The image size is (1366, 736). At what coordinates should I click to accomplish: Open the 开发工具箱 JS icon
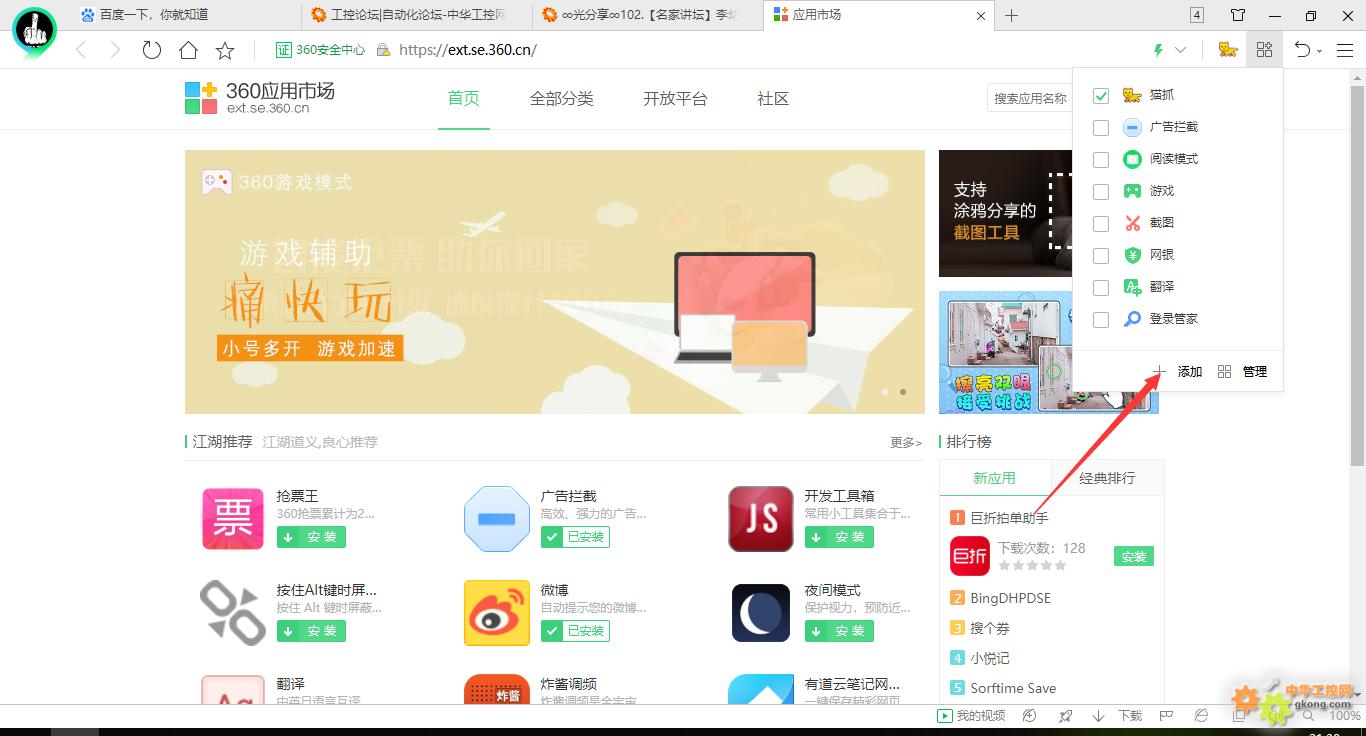[761, 519]
